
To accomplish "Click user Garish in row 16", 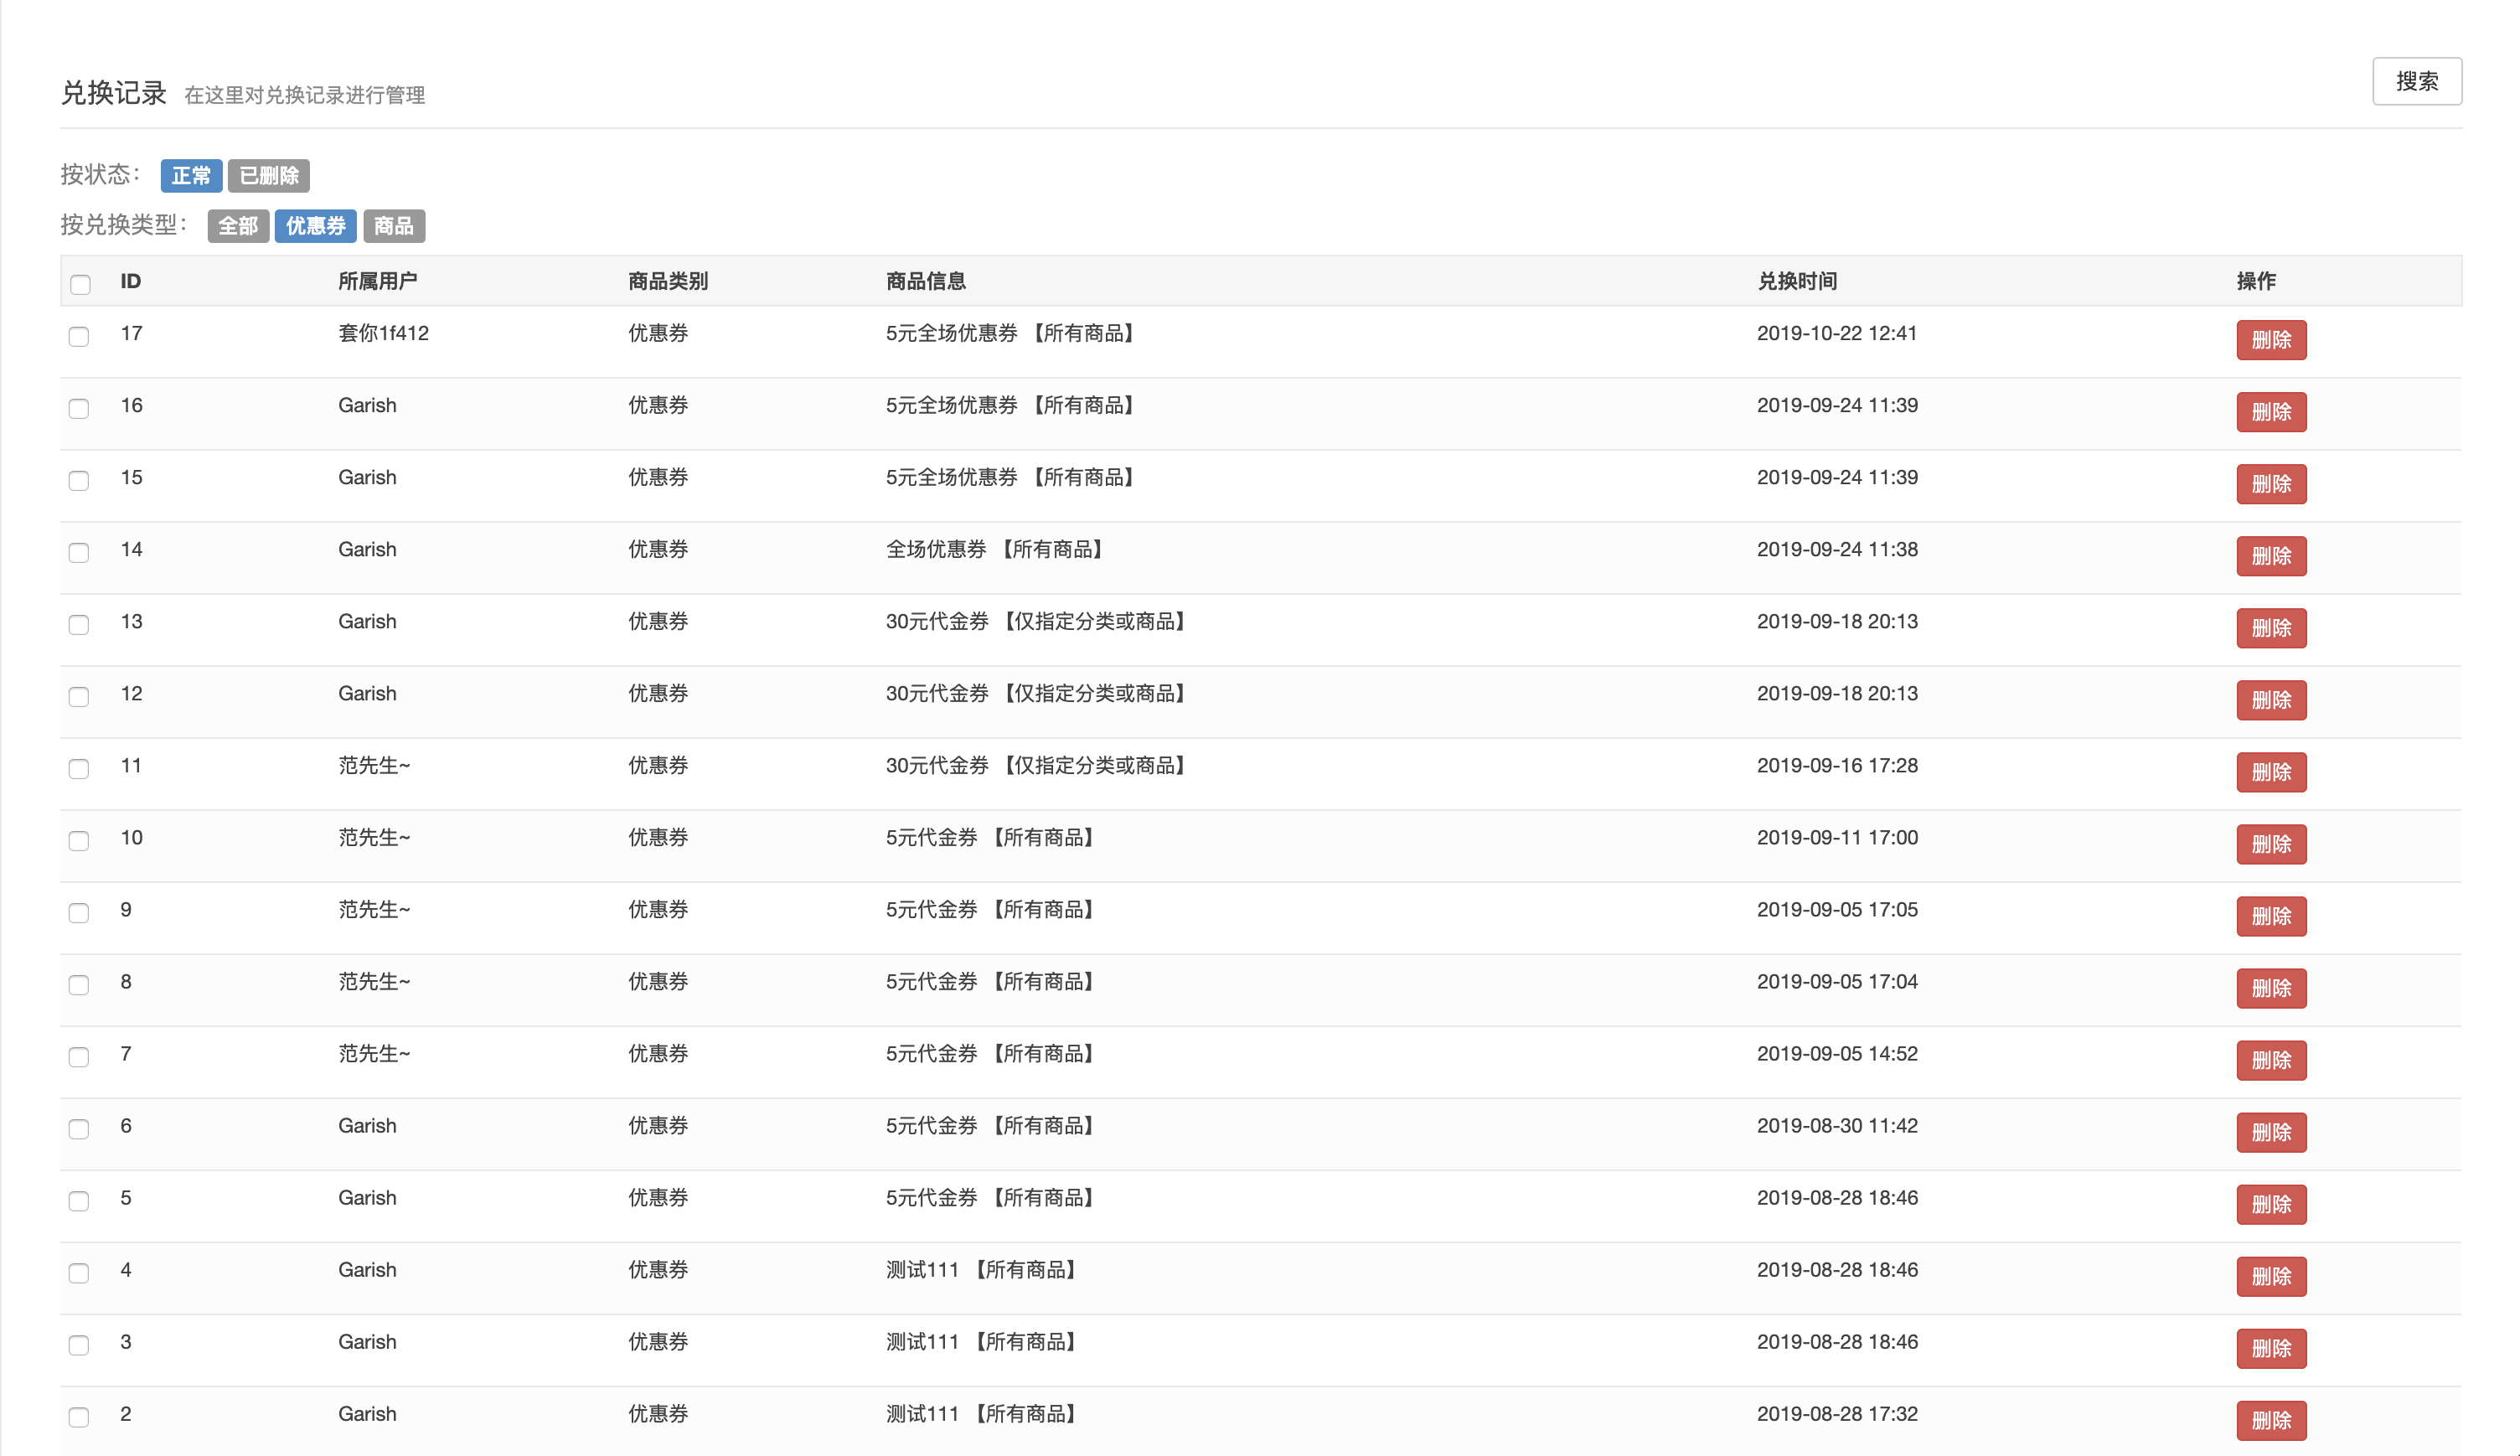I will click(367, 405).
